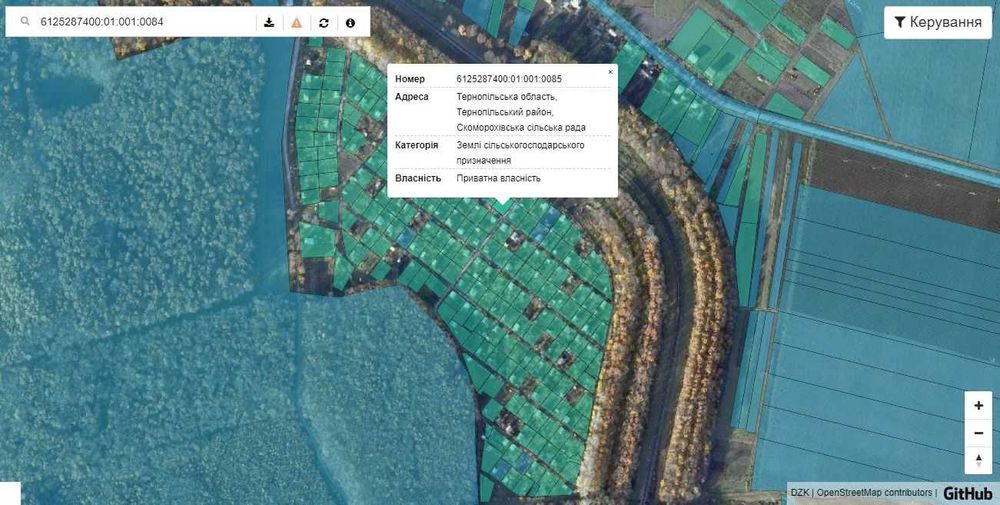The width and height of the screenshot is (1000, 505).
Task: Reset map rotation compass arrow
Action: 978,460
